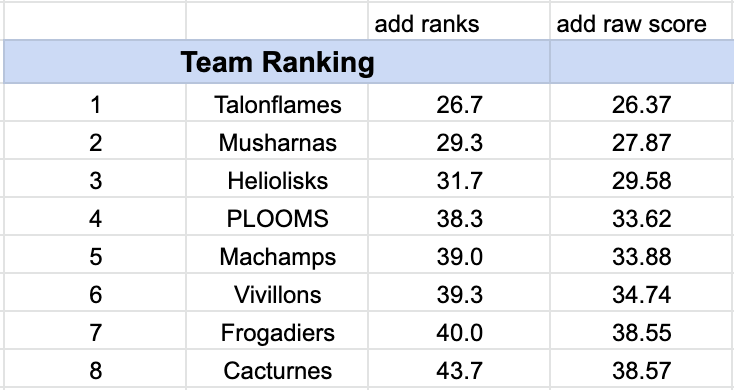Select the Team Ranking header cell
The width and height of the screenshot is (734, 390).
pyautogui.click(x=277, y=62)
